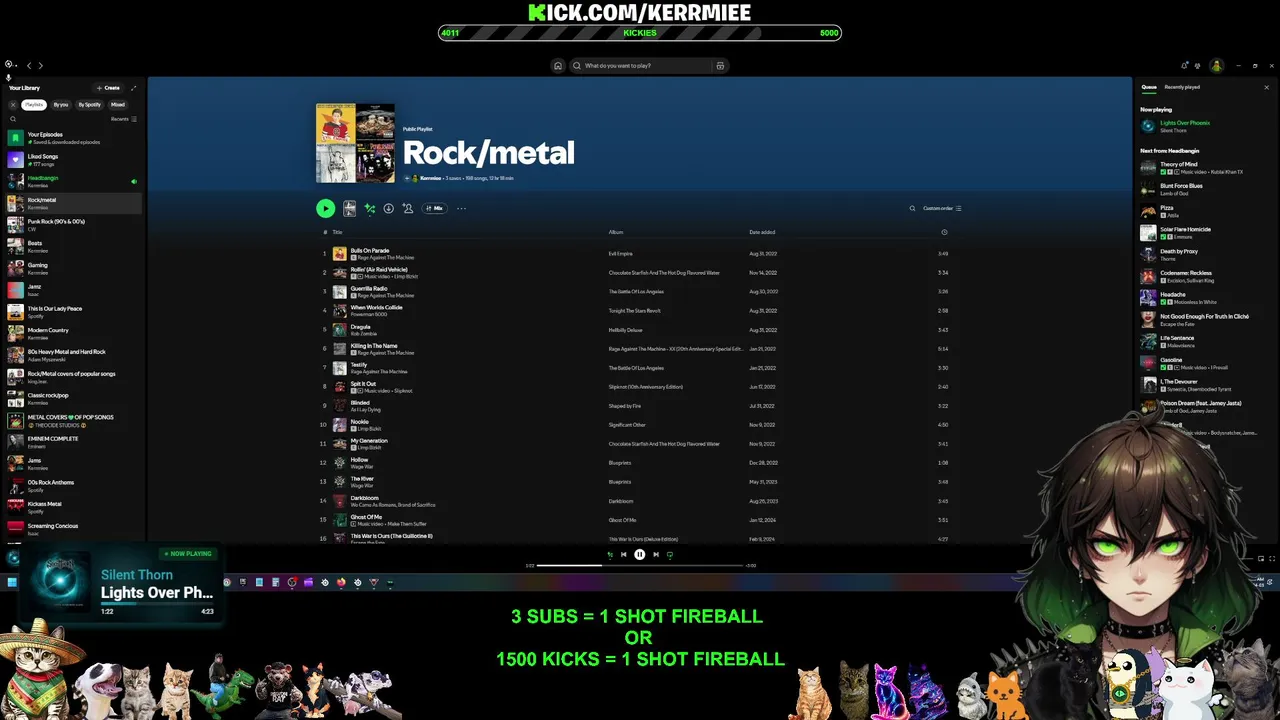1280x720 pixels.
Task: Open the Windows Start button
Action: coord(12,582)
